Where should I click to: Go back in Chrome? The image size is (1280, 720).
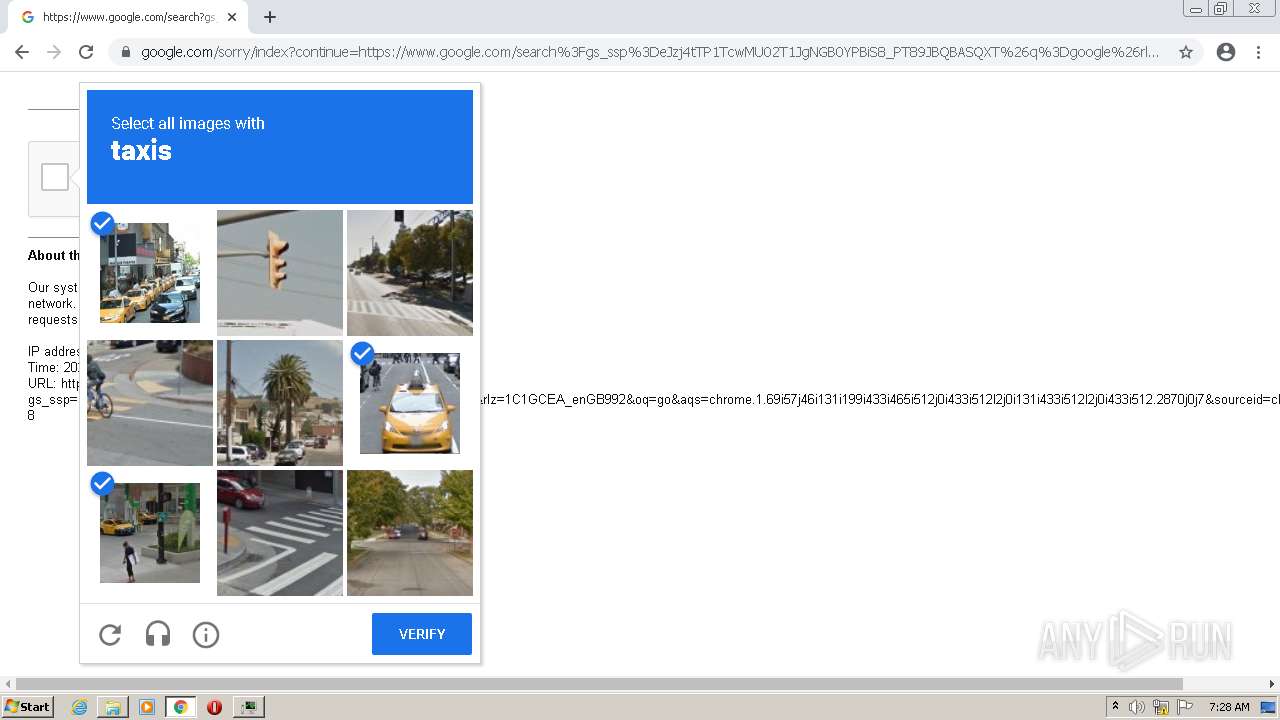click(22, 52)
